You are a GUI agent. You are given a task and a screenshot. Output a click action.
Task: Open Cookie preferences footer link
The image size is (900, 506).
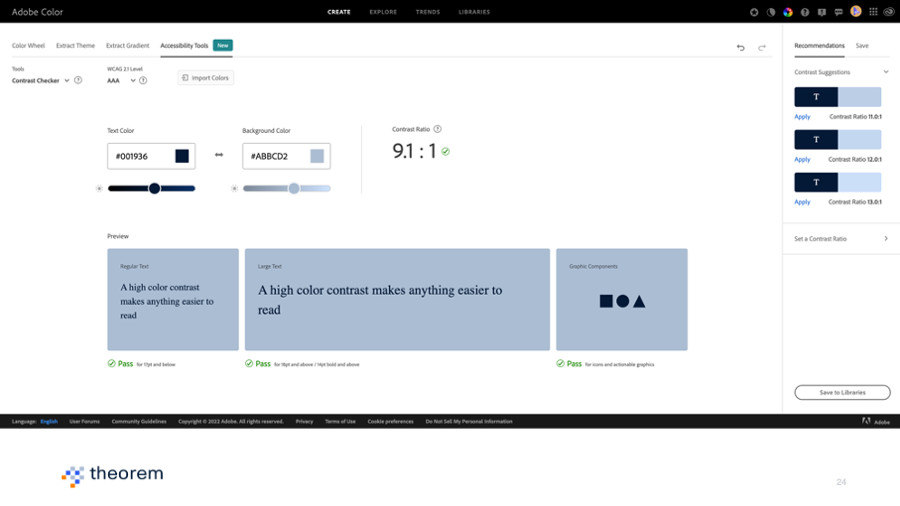(390, 422)
